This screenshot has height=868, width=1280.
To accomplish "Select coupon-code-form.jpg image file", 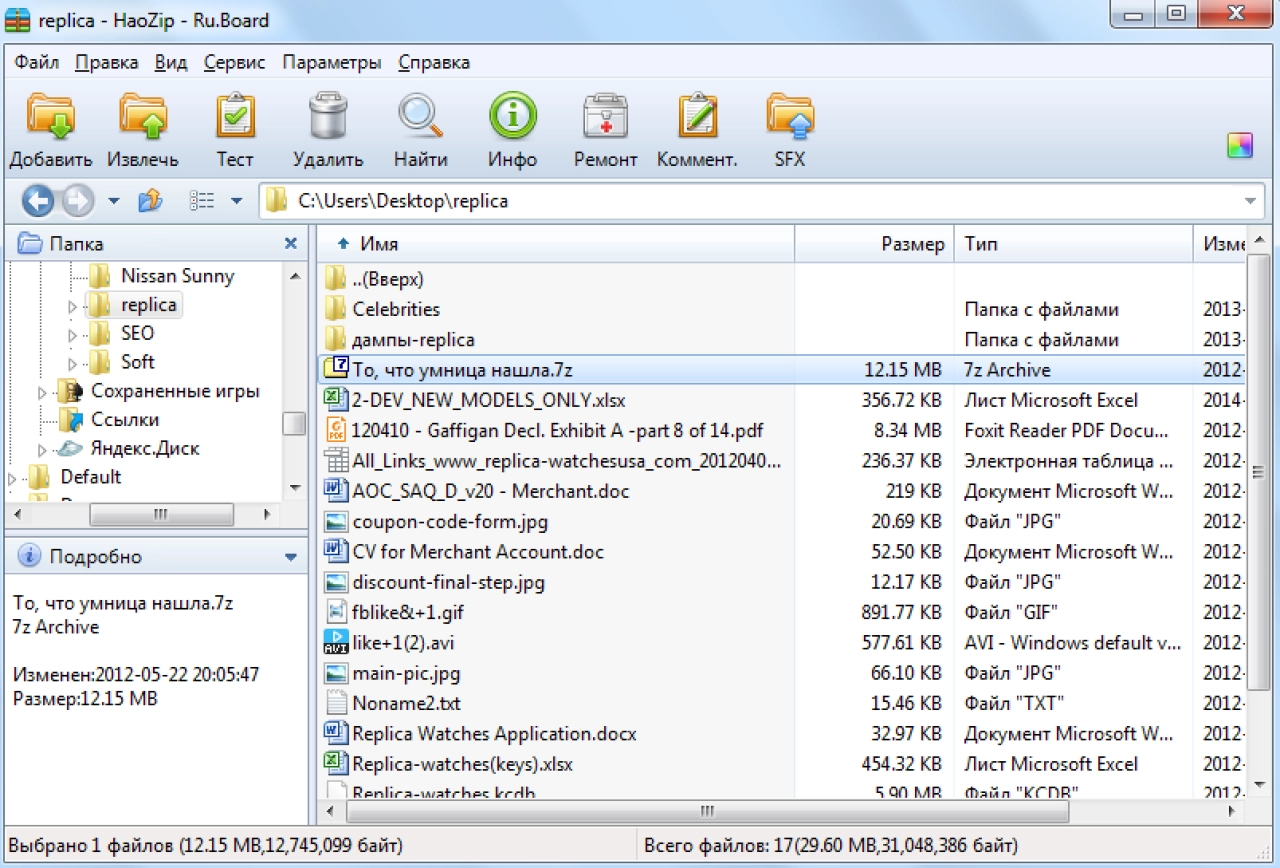I will (780, 522).
